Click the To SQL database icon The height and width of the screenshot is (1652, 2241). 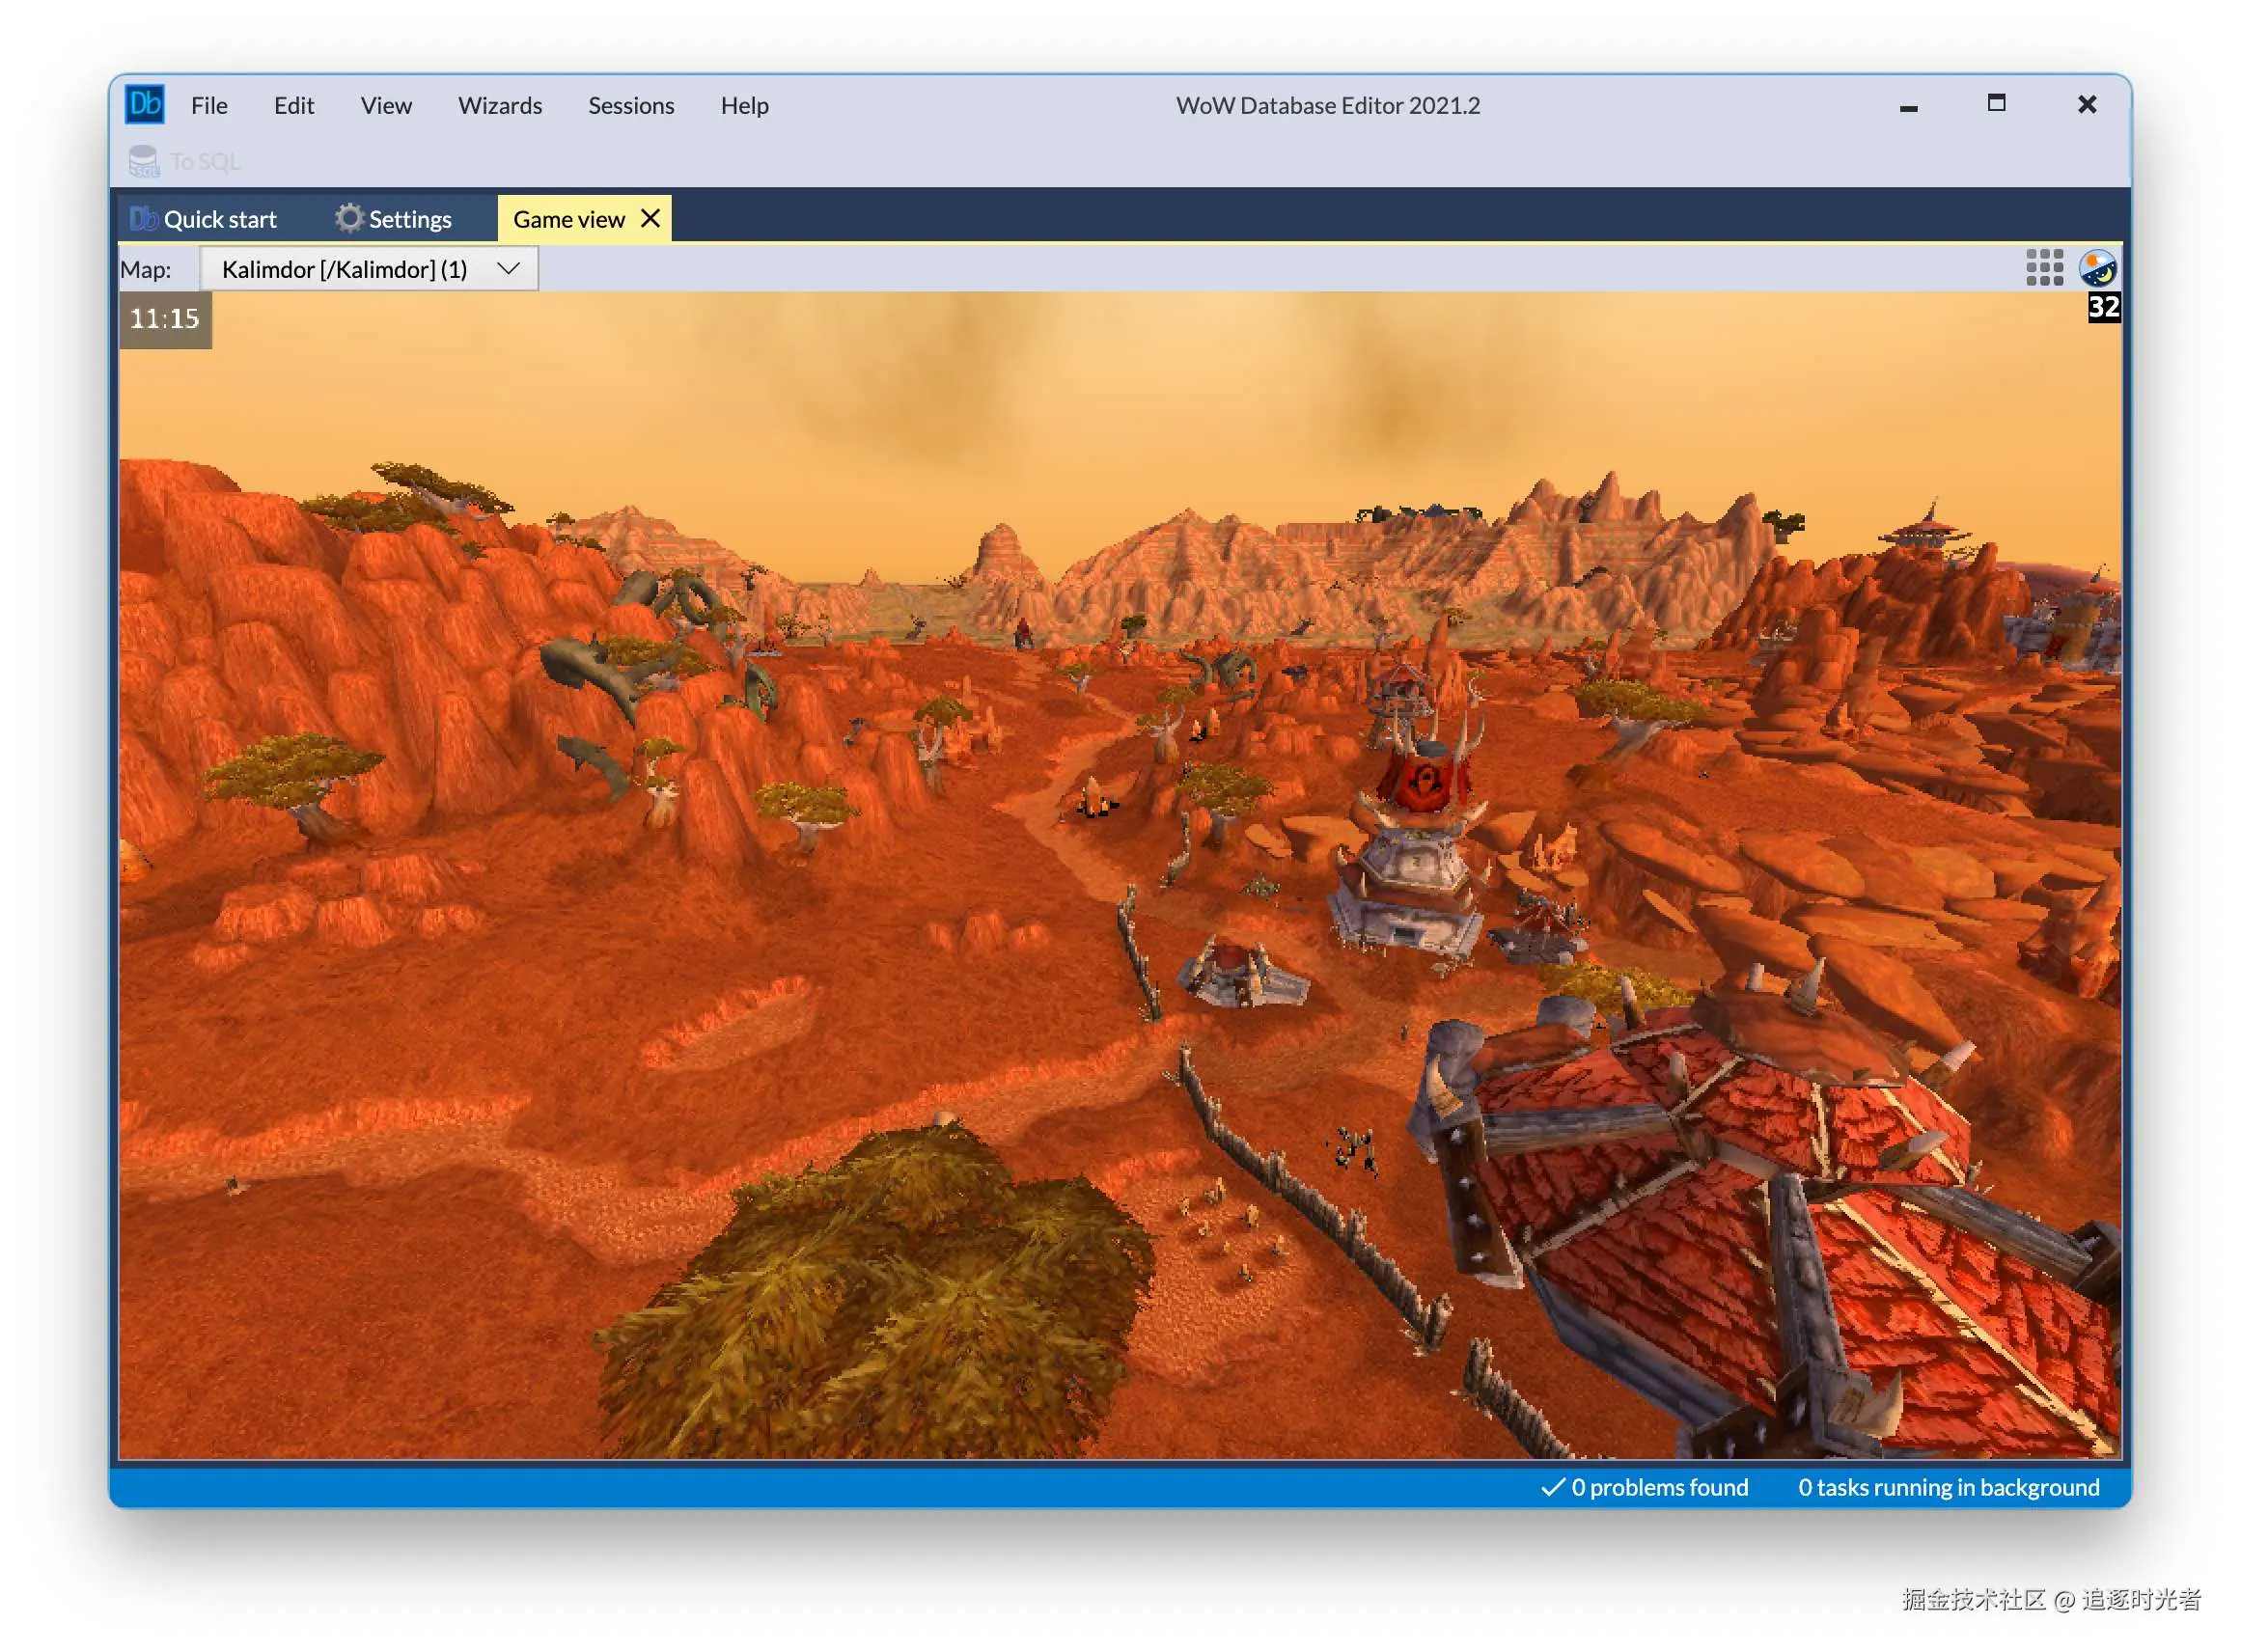point(143,161)
